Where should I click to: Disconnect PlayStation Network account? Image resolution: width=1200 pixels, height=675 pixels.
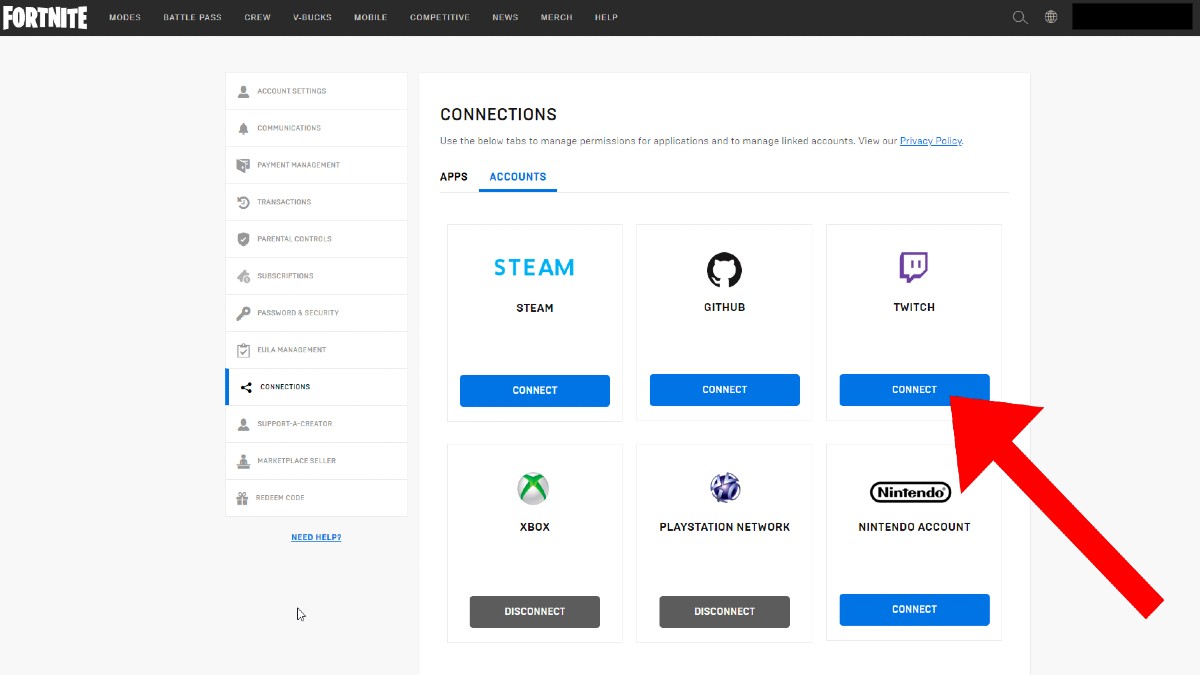pos(724,611)
